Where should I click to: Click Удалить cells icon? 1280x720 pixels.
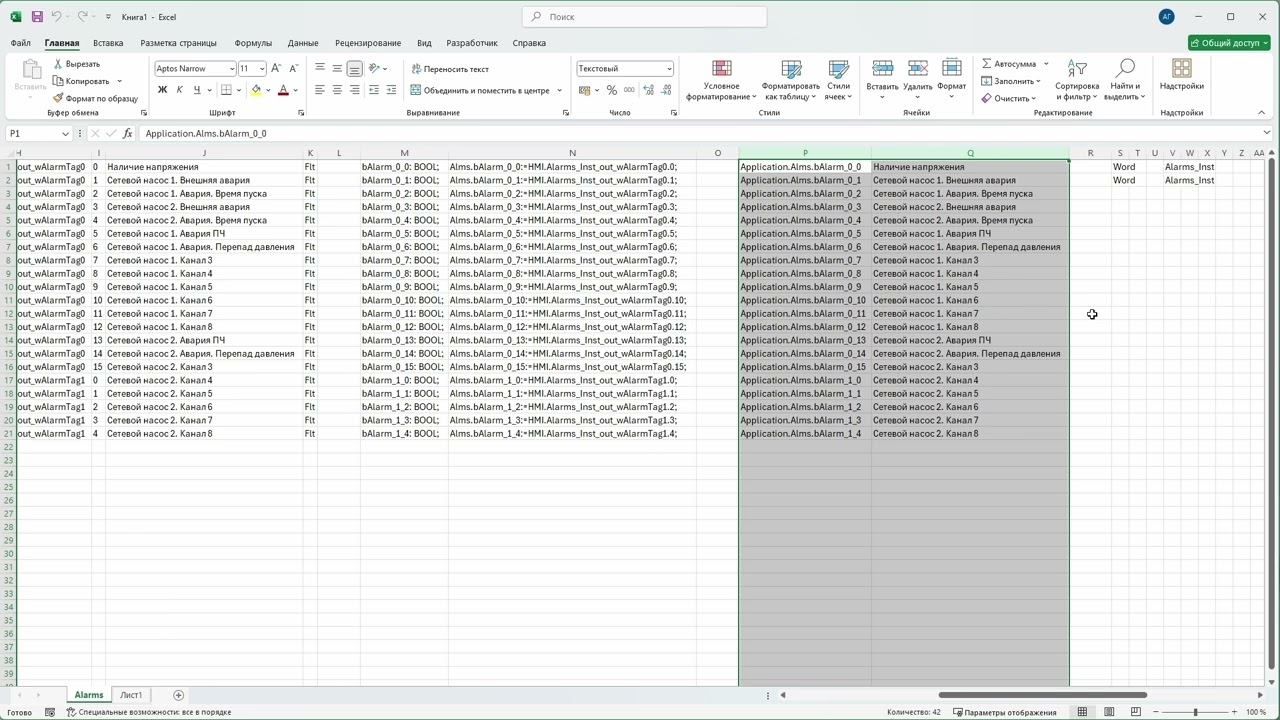(917, 69)
